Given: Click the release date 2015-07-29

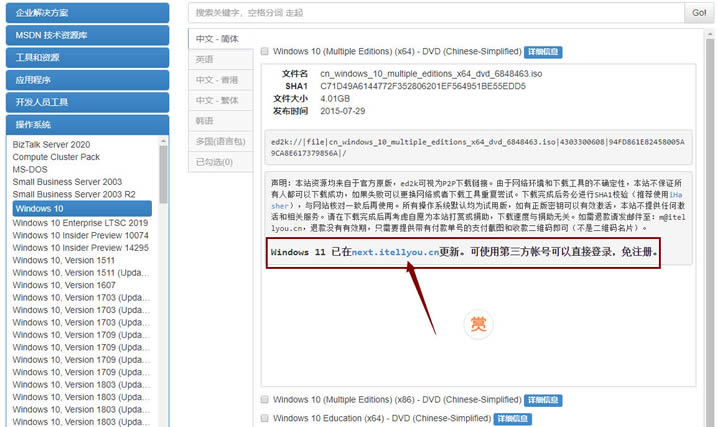Looking at the screenshot, I should coord(342,111).
